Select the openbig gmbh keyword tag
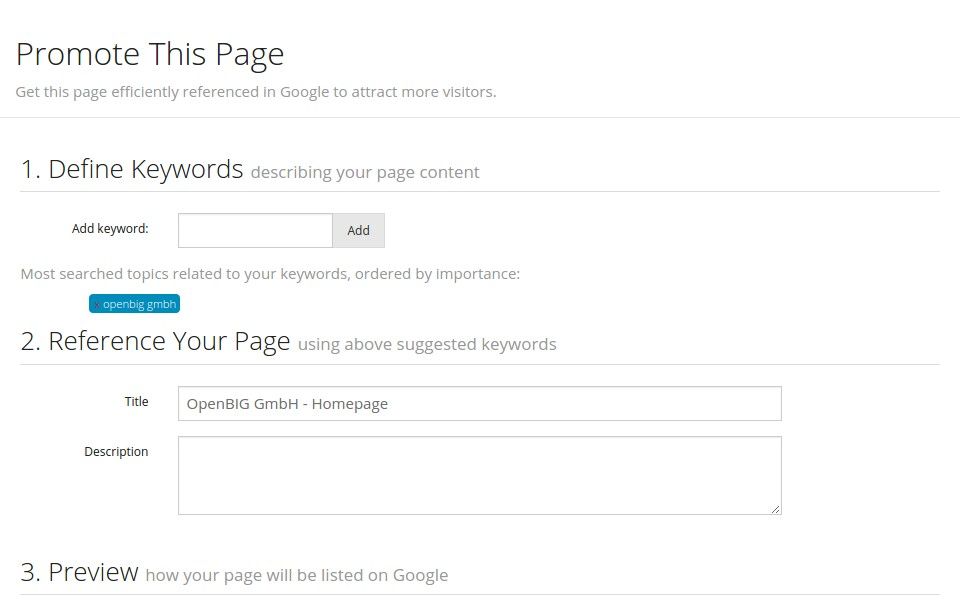The height and width of the screenshot is (604, 960). 140,305
